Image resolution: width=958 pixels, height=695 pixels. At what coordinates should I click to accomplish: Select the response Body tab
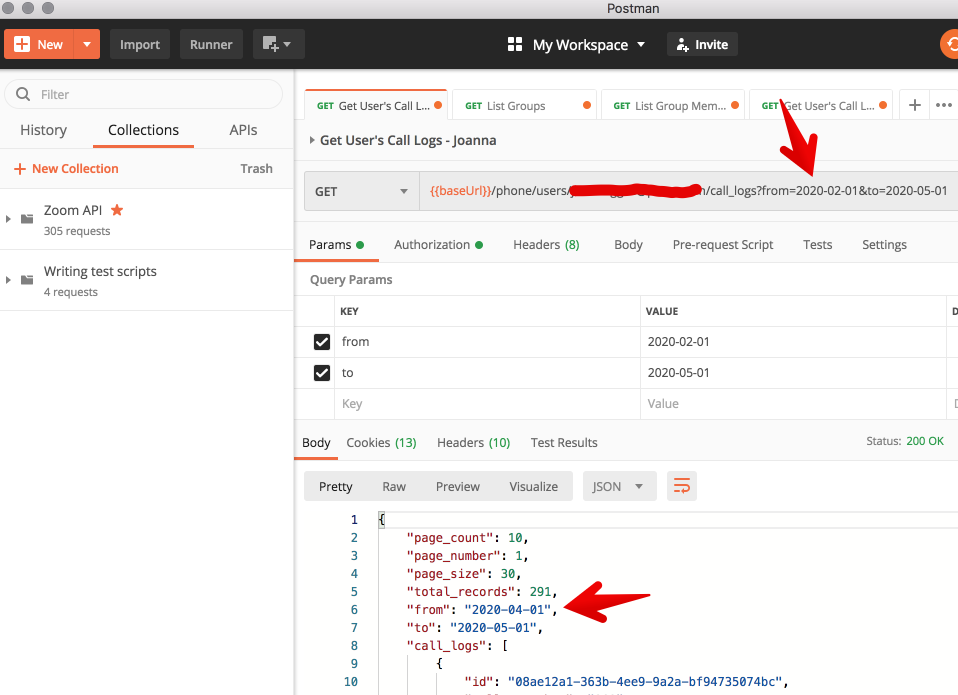316,443
